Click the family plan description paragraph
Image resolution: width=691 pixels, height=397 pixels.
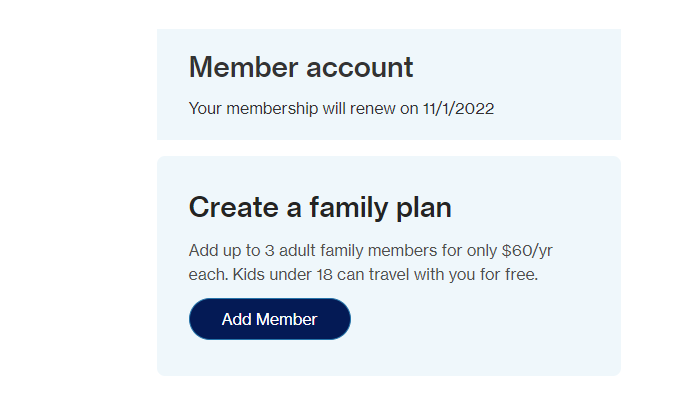(371, 263)
